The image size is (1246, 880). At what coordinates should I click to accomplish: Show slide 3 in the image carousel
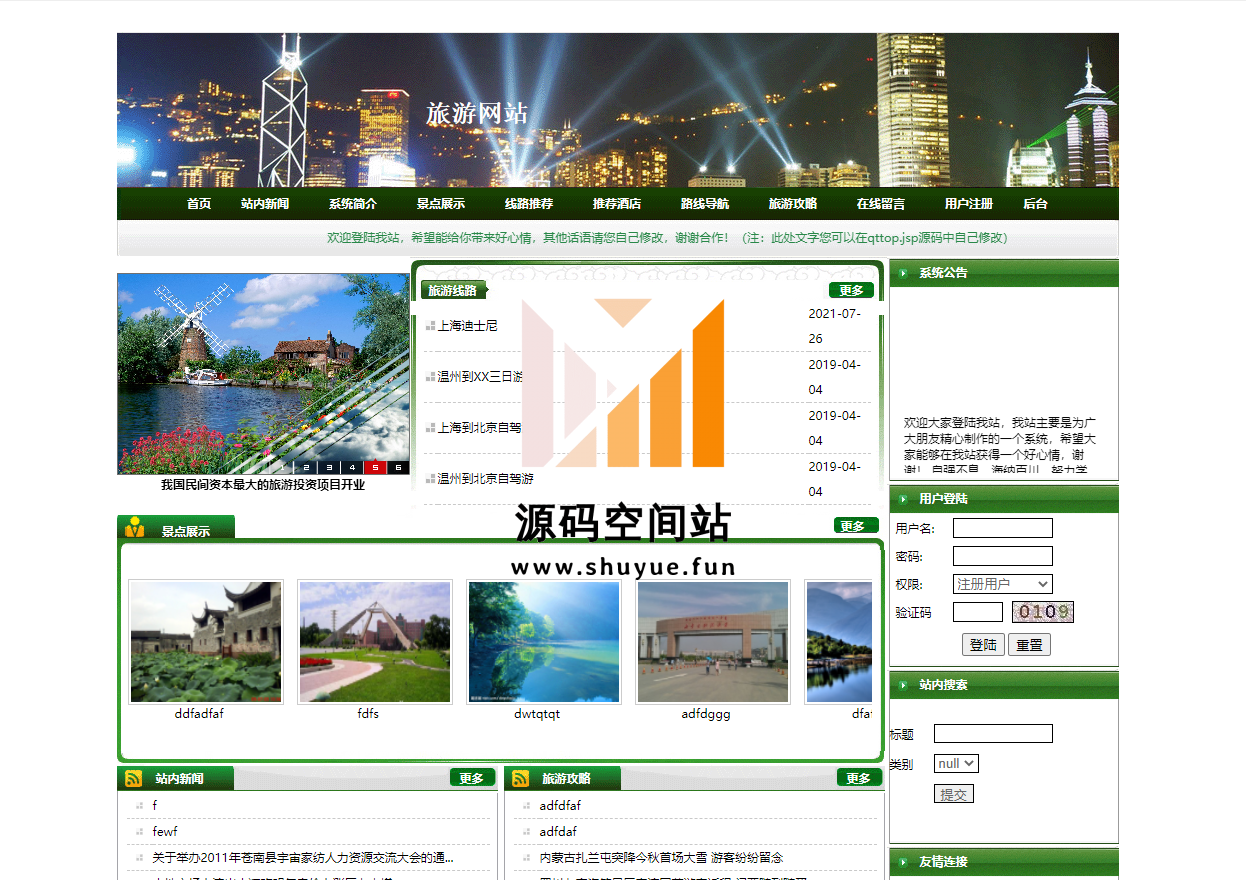coord(328,467)
